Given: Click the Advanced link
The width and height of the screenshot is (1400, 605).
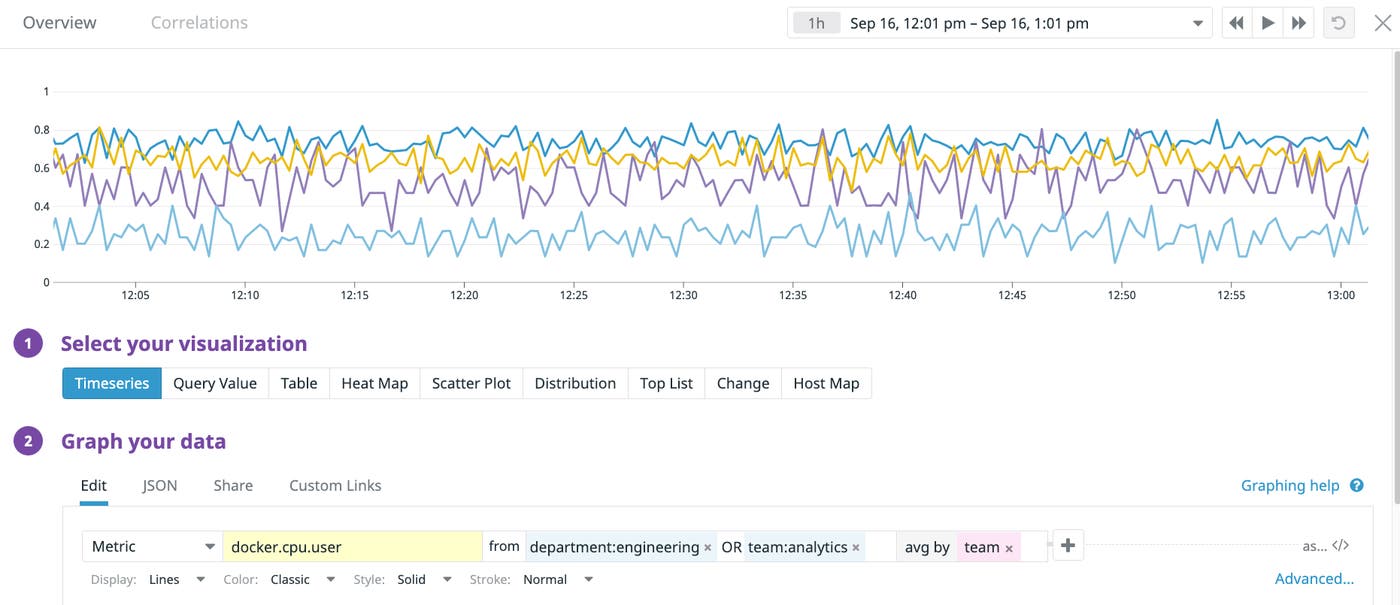Looking at the screenshot, I should (1312, 578).
